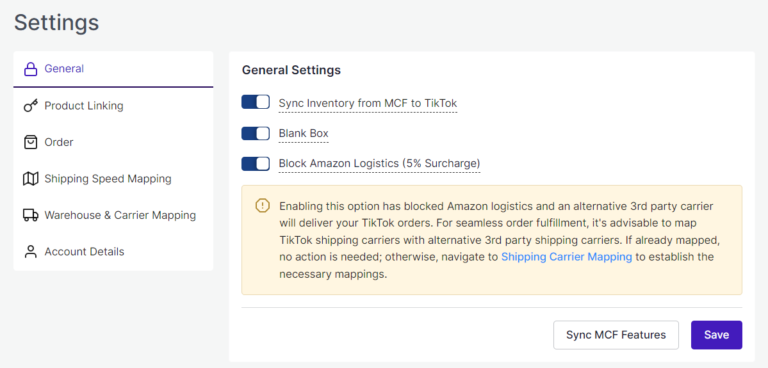Click the truck icon for Warehouse & Carrier Mapping
The image size is (768, 368).
coord(31,215)
